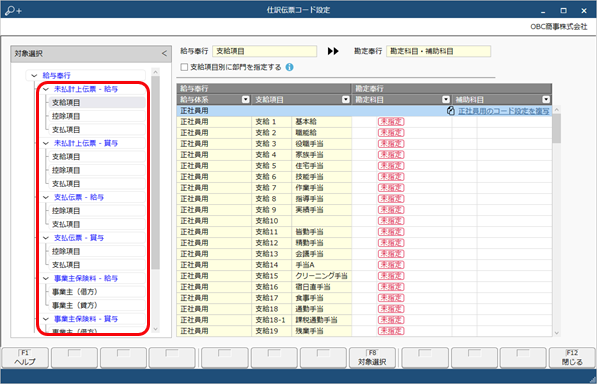Collapse the 未払計上伝票 - 賞与 node

[46, 143]
